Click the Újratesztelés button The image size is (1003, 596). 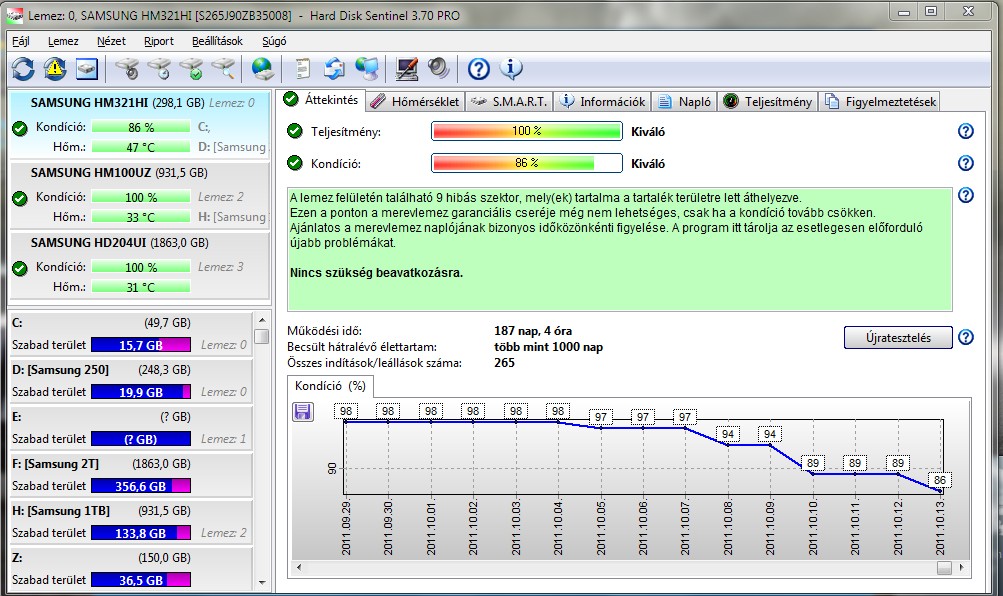898,338
